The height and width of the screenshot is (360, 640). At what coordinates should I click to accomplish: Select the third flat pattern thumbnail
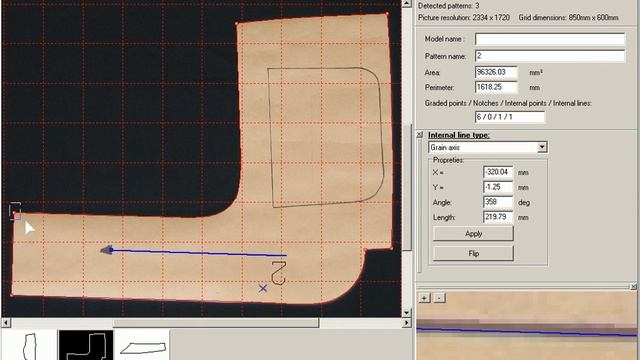tap(143, 345)
